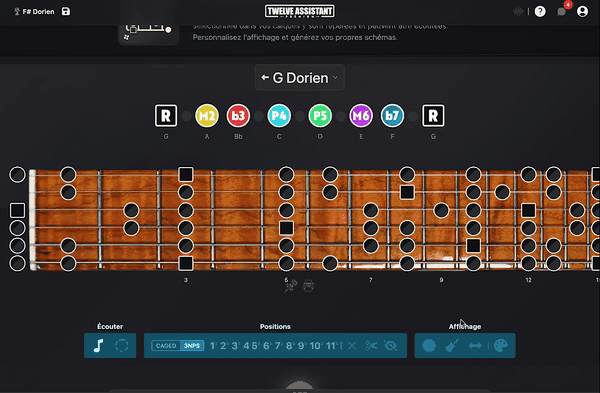This screenshot has width=600, height=393.
Task: Click fret number 3 label
Action: click(x=186, y=280)
